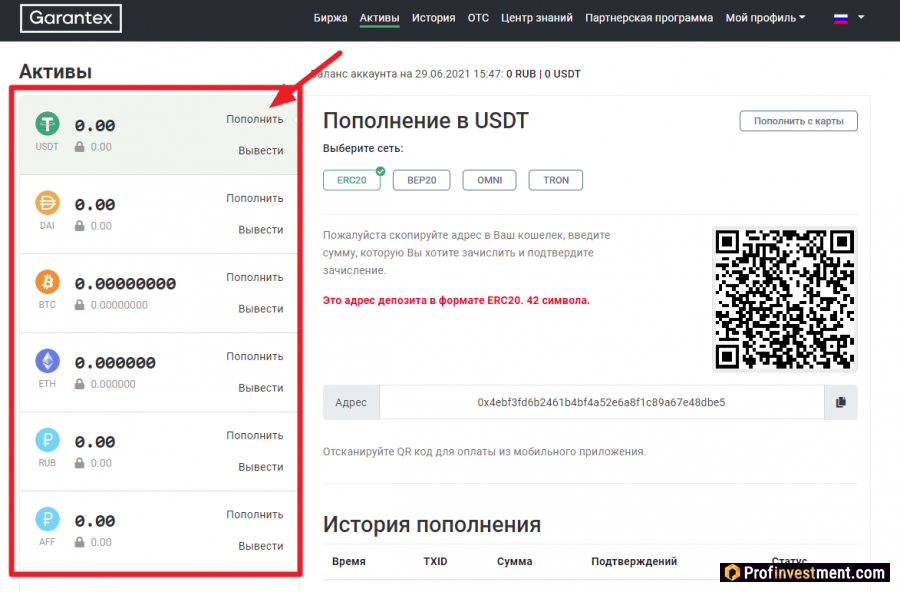Select the BEP20 network option

tap(421, 180)
